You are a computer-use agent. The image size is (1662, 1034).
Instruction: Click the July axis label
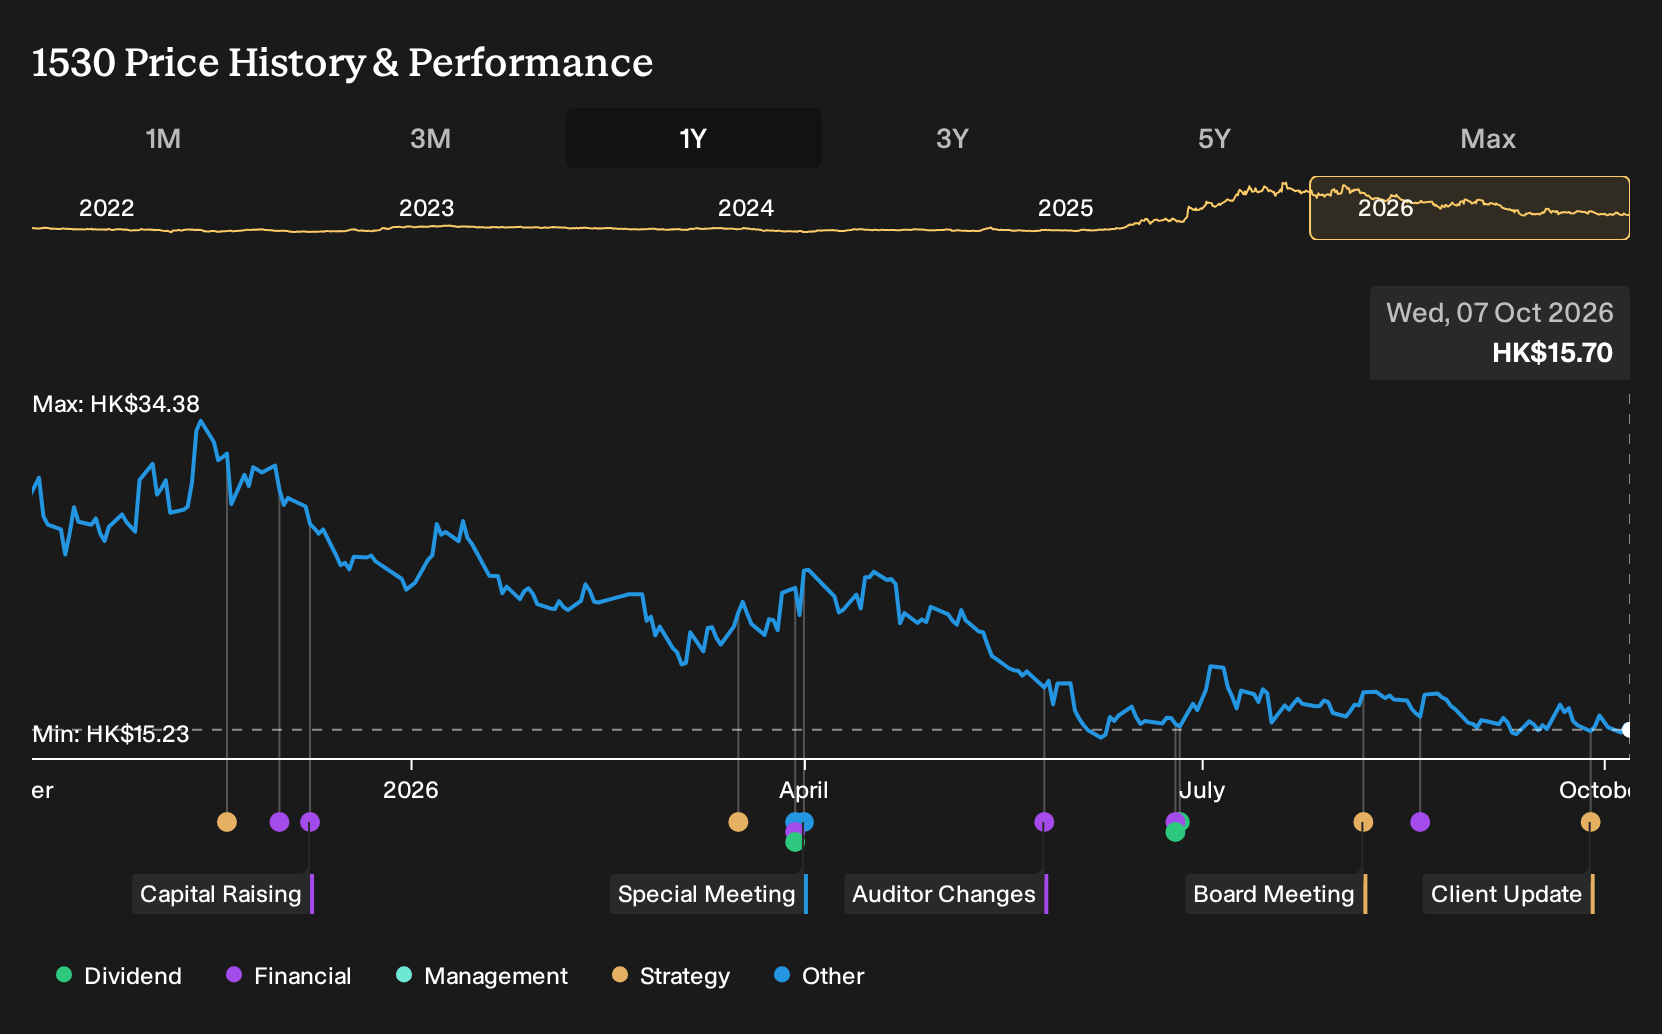[1201, 790]
